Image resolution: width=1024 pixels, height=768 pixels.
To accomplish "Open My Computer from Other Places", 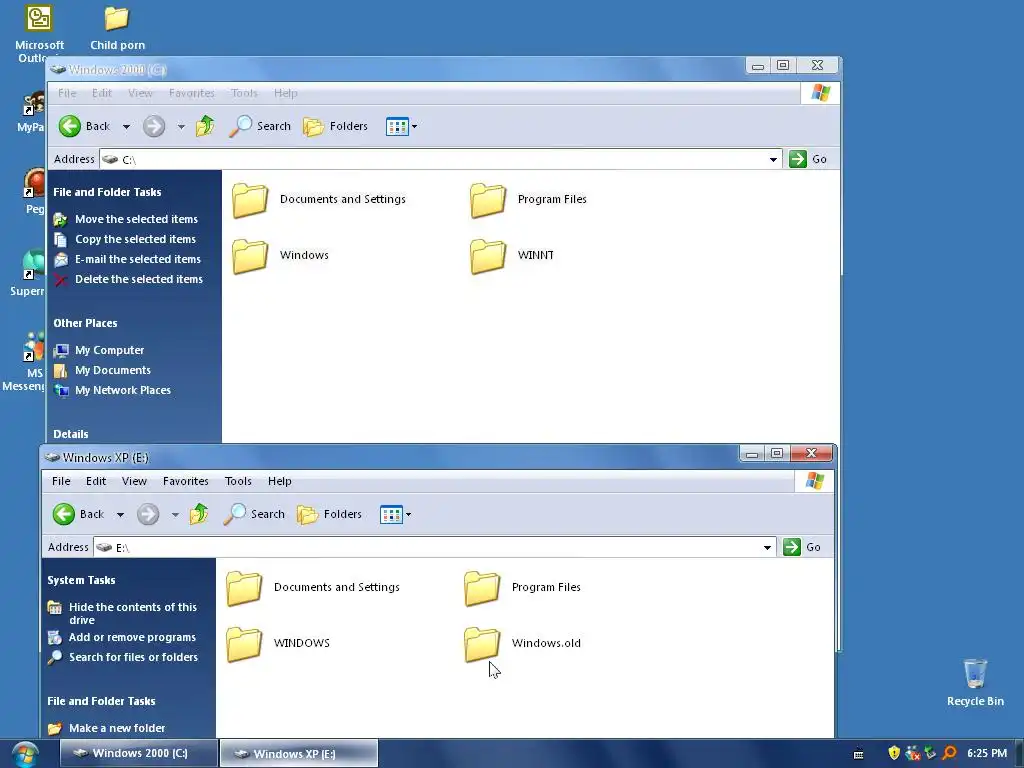I will (x=109, y=350).
